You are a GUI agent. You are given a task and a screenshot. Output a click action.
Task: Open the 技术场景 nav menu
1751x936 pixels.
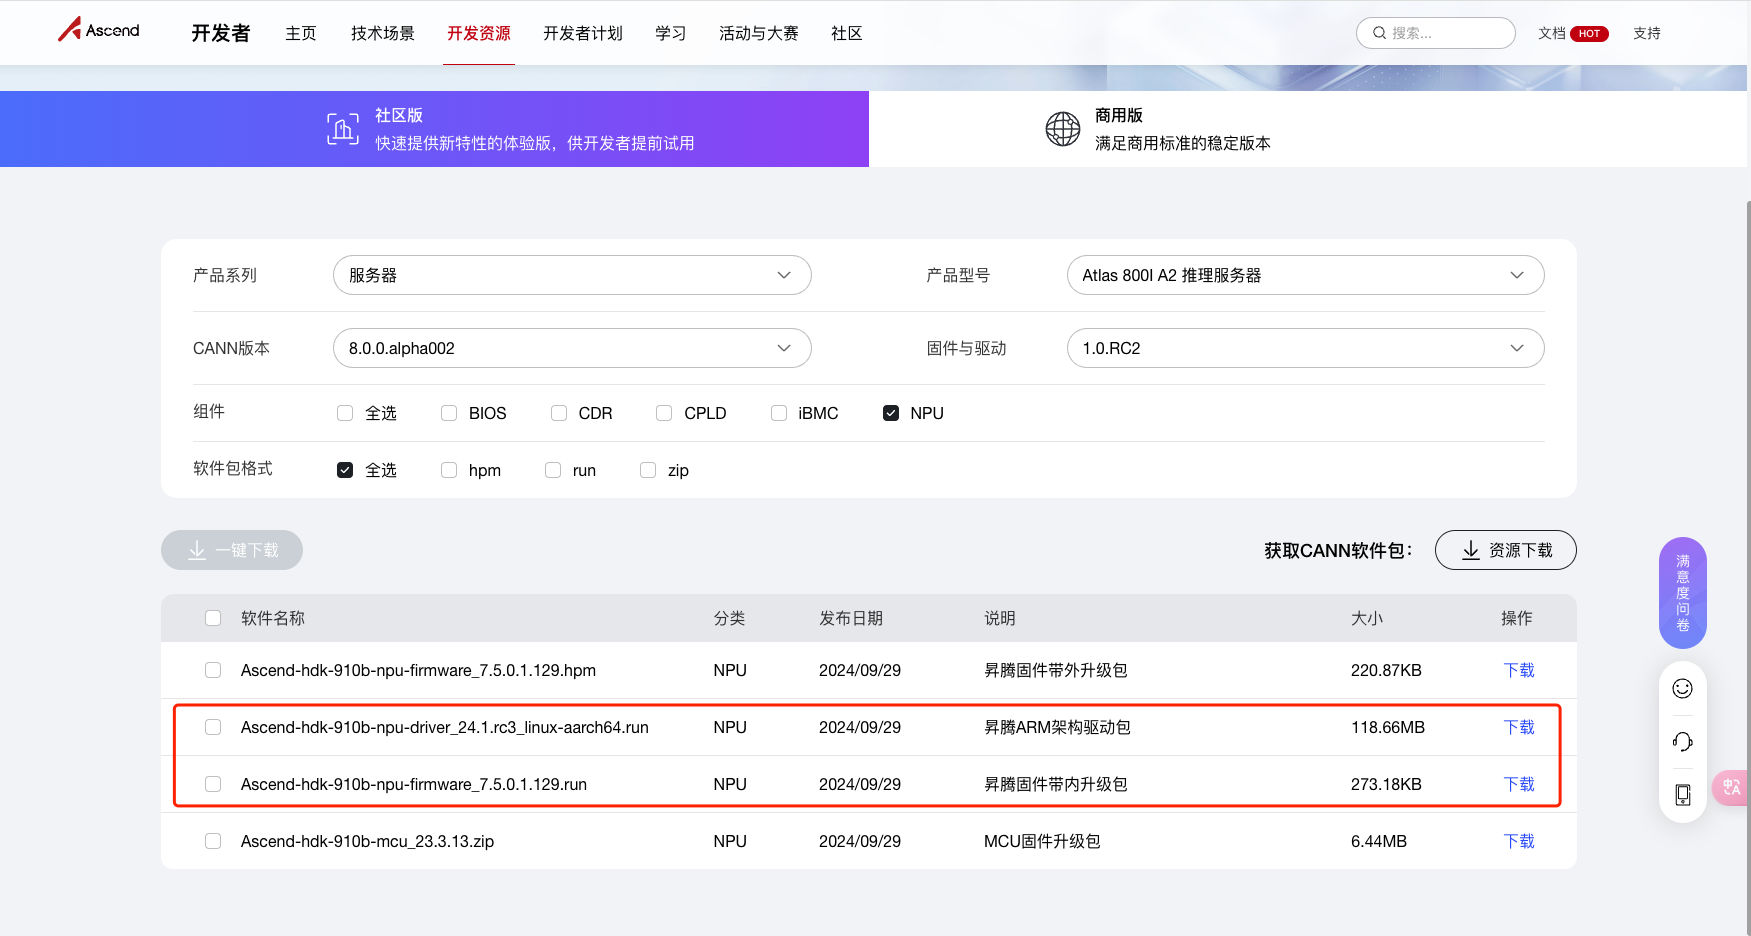(383, 33)
